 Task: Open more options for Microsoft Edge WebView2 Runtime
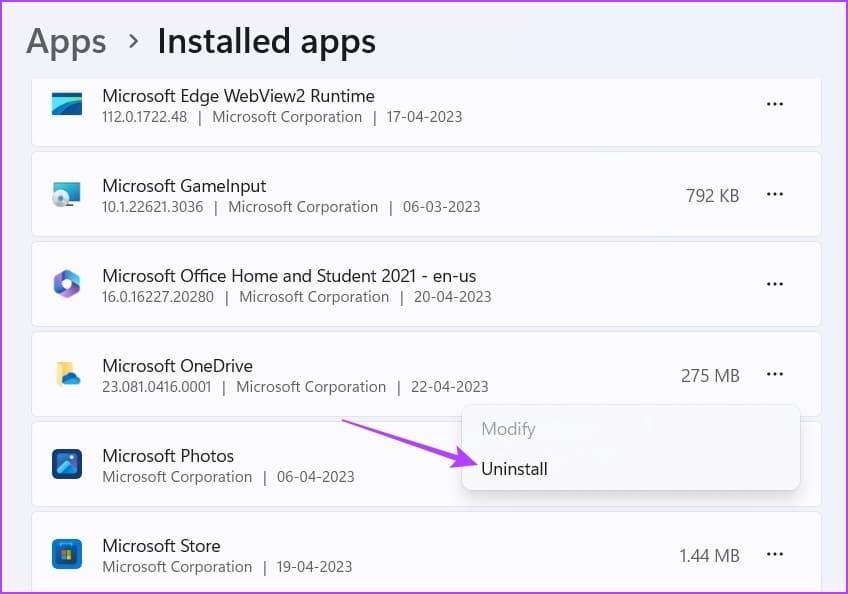pos(774,104)
